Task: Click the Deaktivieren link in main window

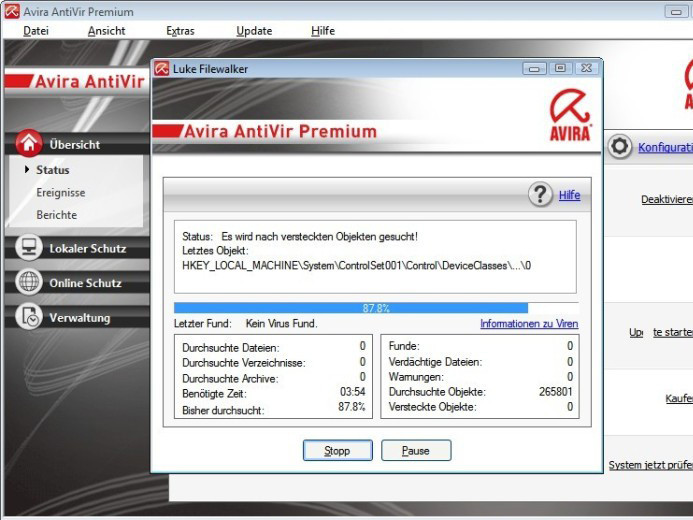Action: click(667, 199)
